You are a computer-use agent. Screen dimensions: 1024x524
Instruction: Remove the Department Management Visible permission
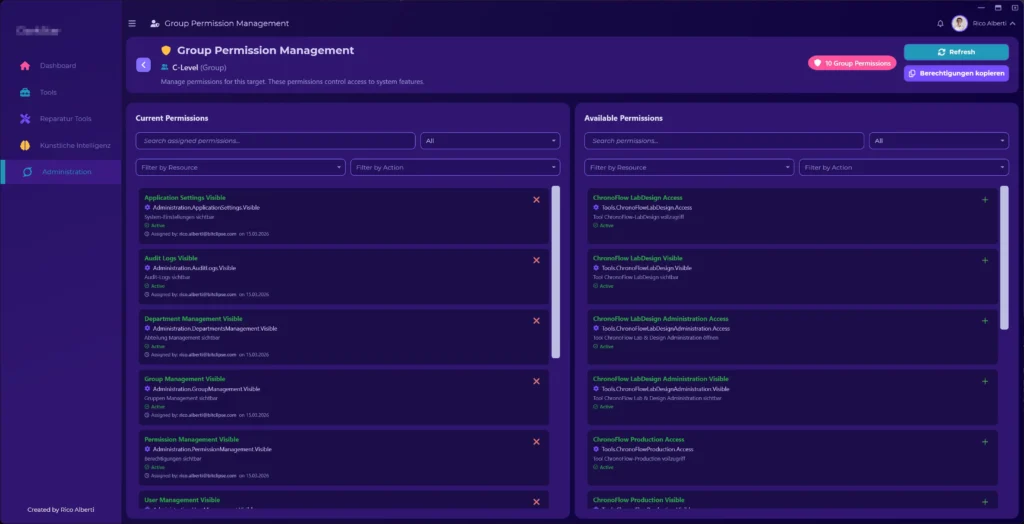[x=536, y=321]
